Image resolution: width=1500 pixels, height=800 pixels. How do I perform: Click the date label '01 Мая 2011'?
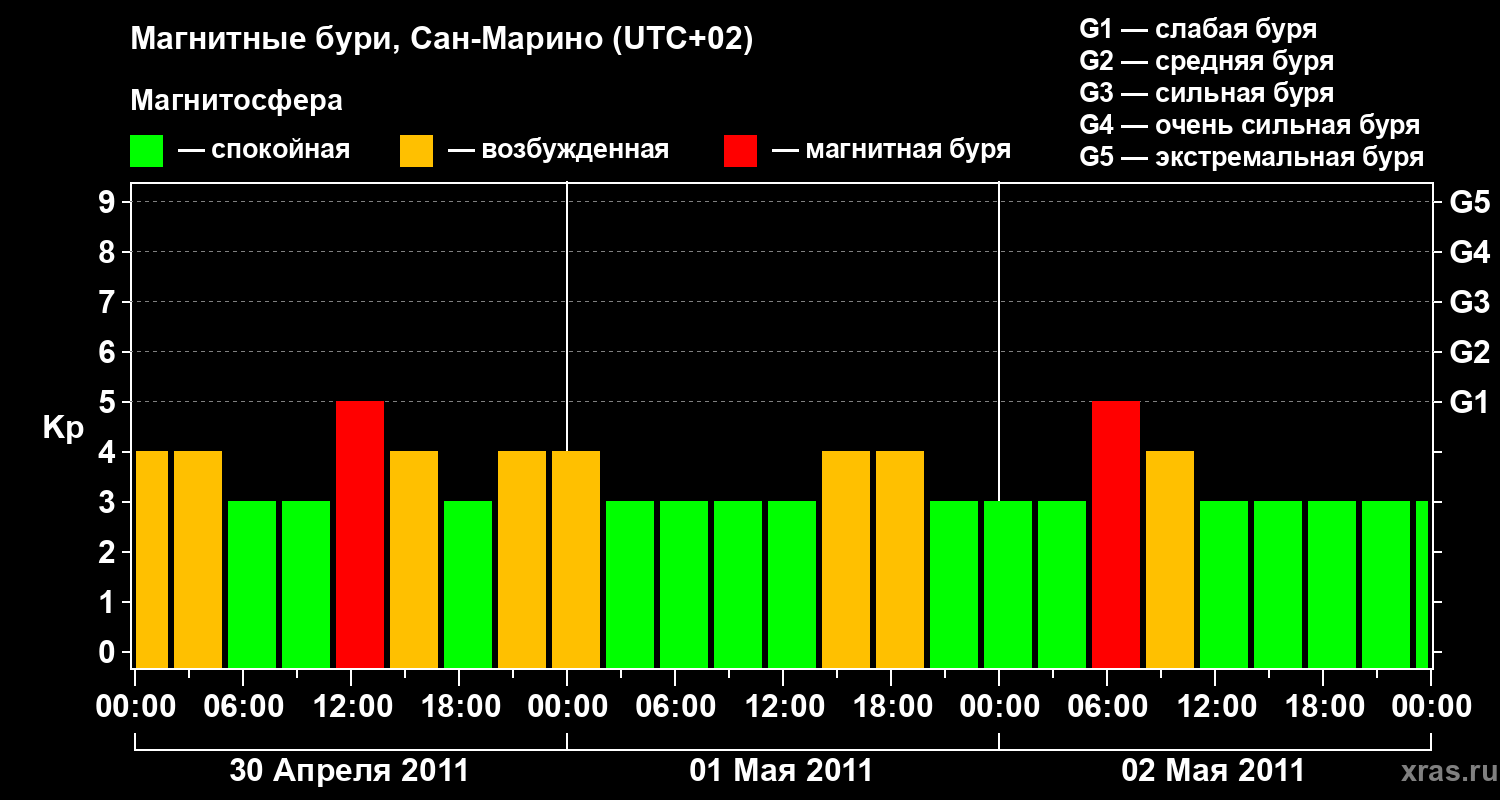781,771
